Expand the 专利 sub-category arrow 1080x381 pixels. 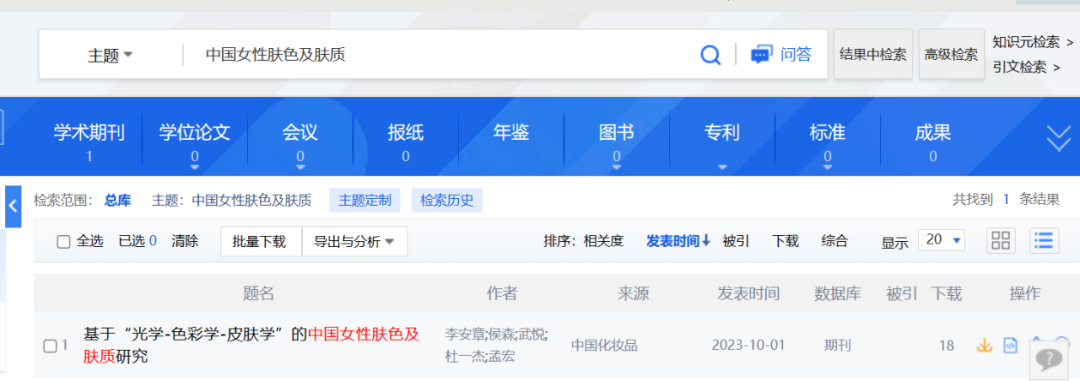pos(722,167)
